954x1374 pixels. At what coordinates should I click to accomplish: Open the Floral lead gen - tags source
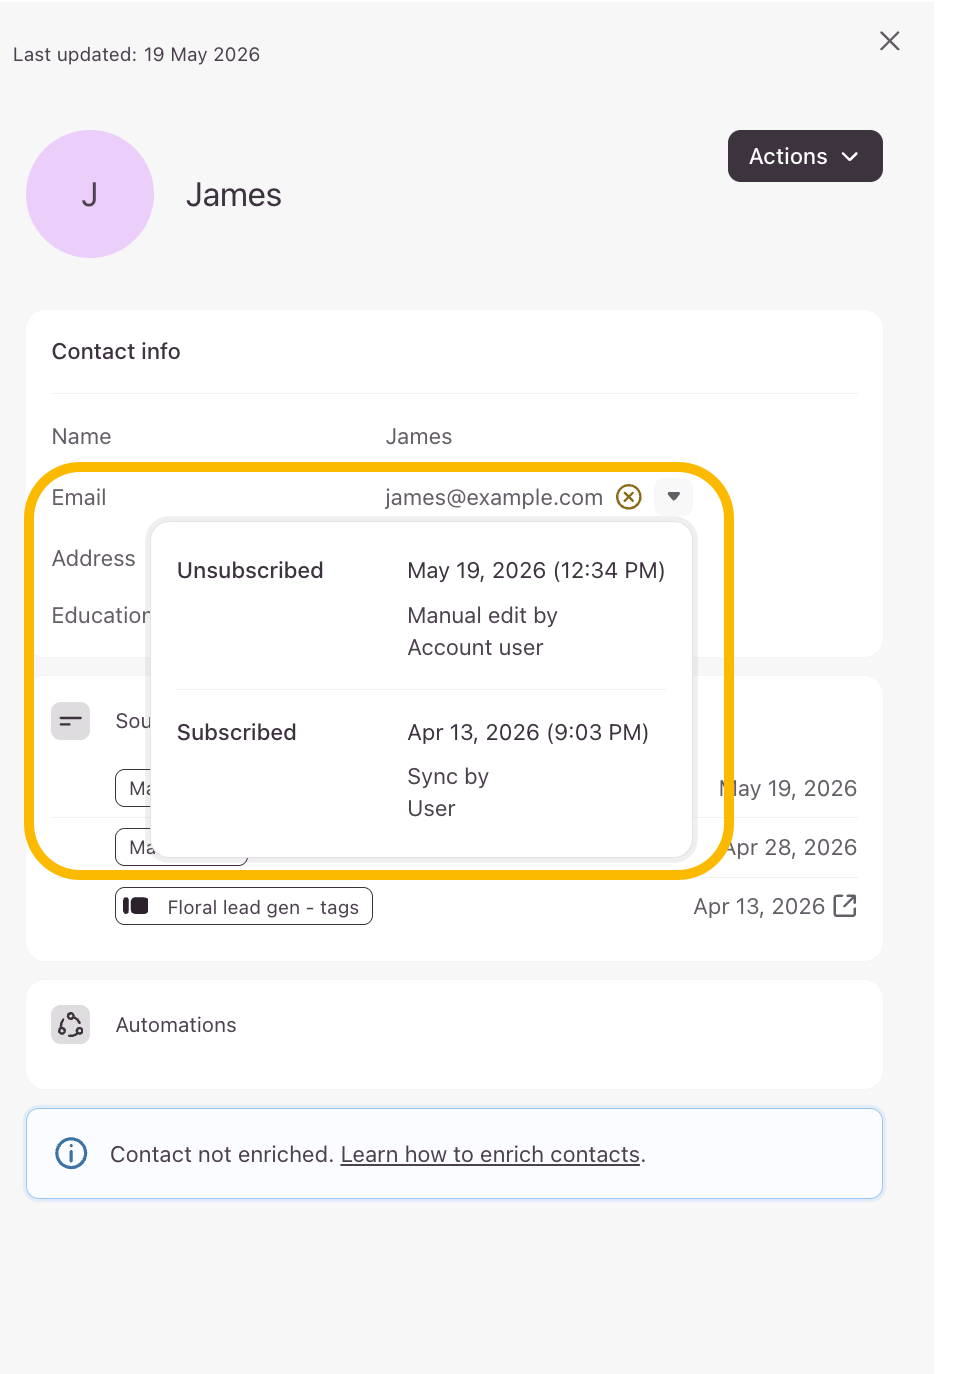(x=244, y=907)
